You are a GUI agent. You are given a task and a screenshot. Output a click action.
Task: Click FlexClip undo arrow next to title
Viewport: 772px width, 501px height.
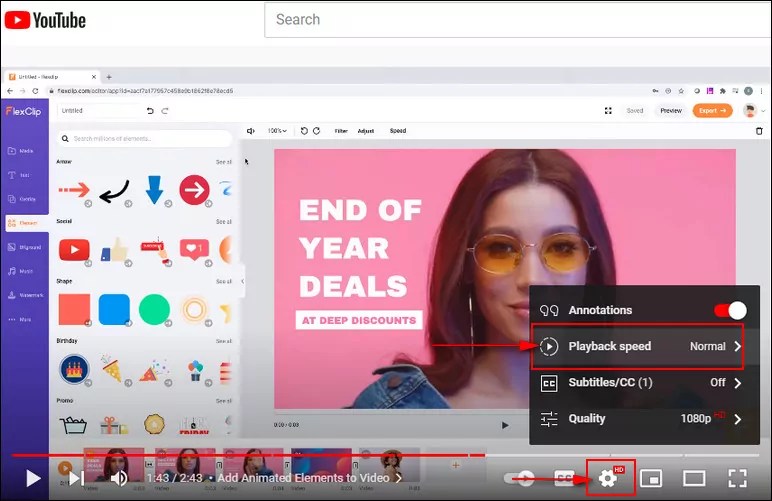(x=150, y=111)
